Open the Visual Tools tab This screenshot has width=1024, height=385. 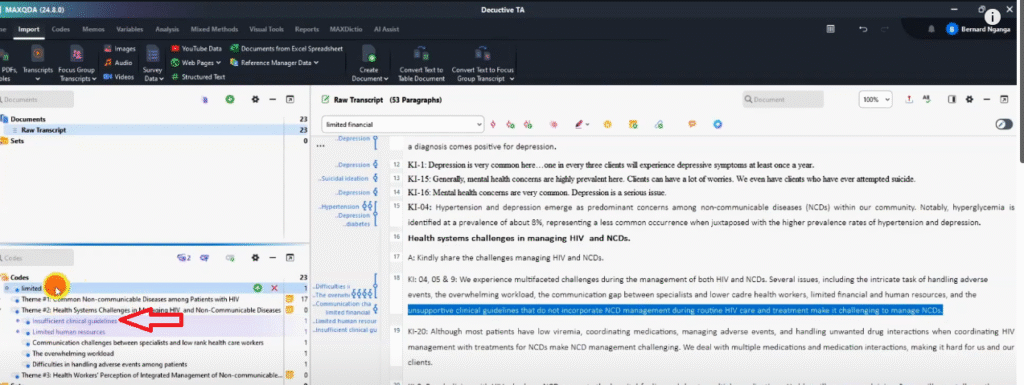tap(266, 29)
